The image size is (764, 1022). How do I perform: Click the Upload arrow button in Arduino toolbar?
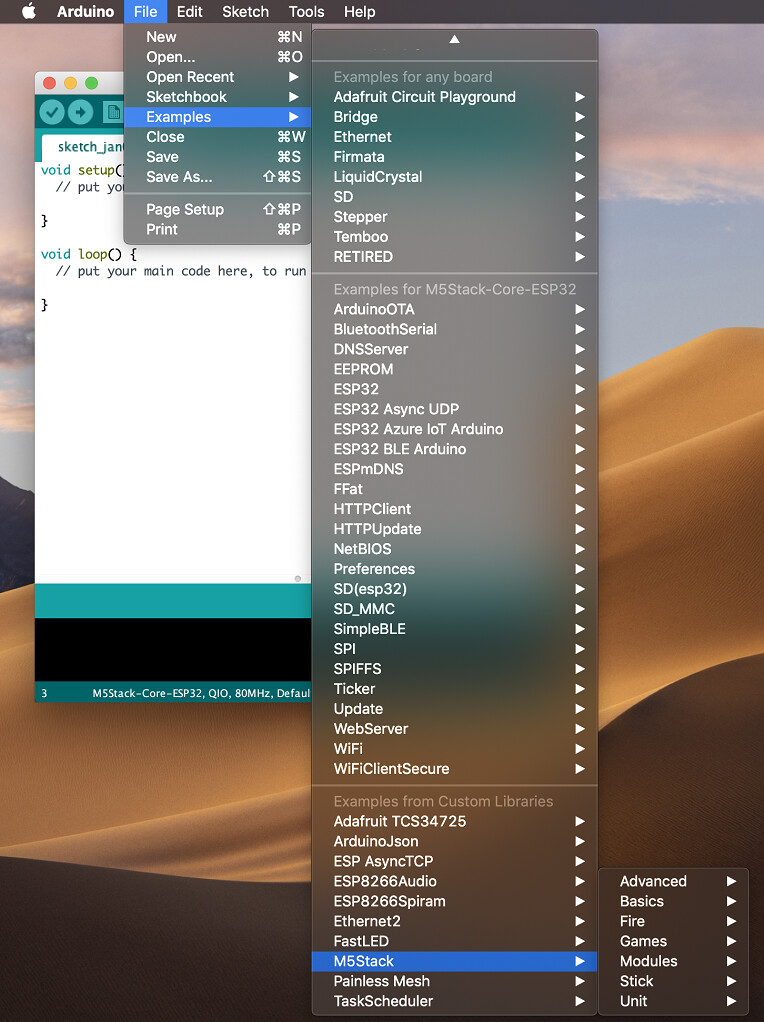(80, 112)
